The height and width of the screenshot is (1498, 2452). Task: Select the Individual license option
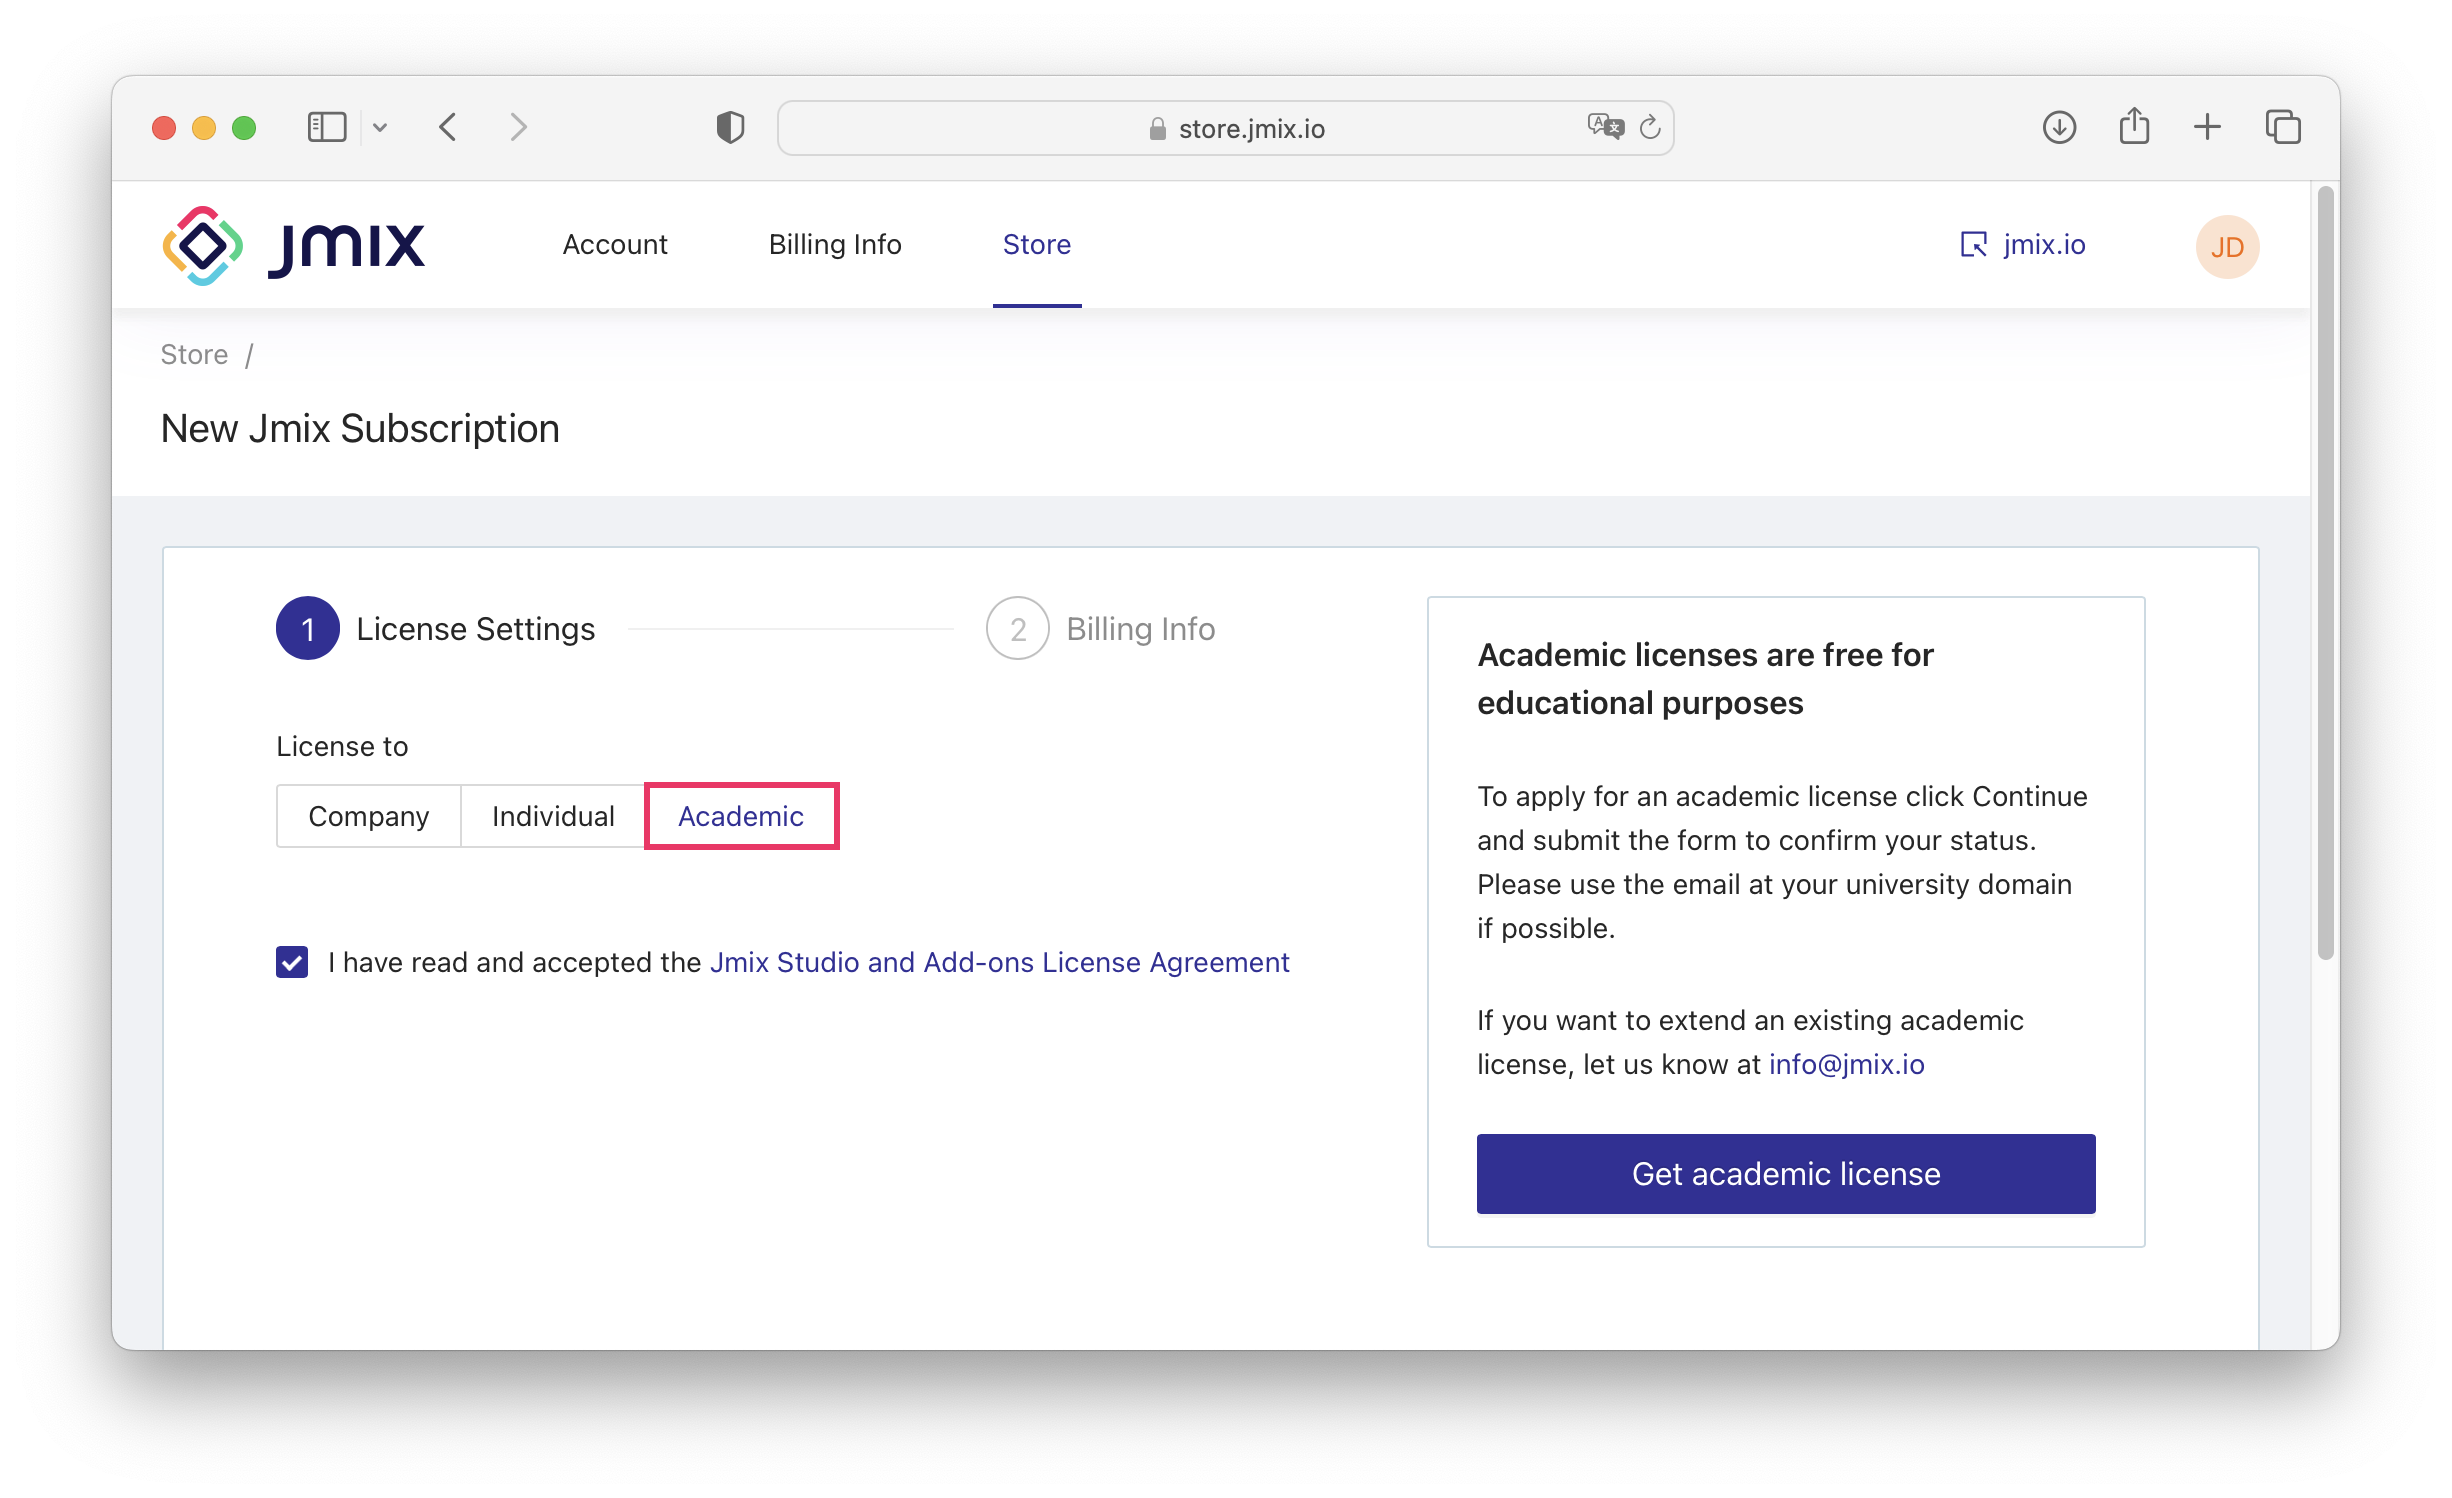tap(551, 816)
